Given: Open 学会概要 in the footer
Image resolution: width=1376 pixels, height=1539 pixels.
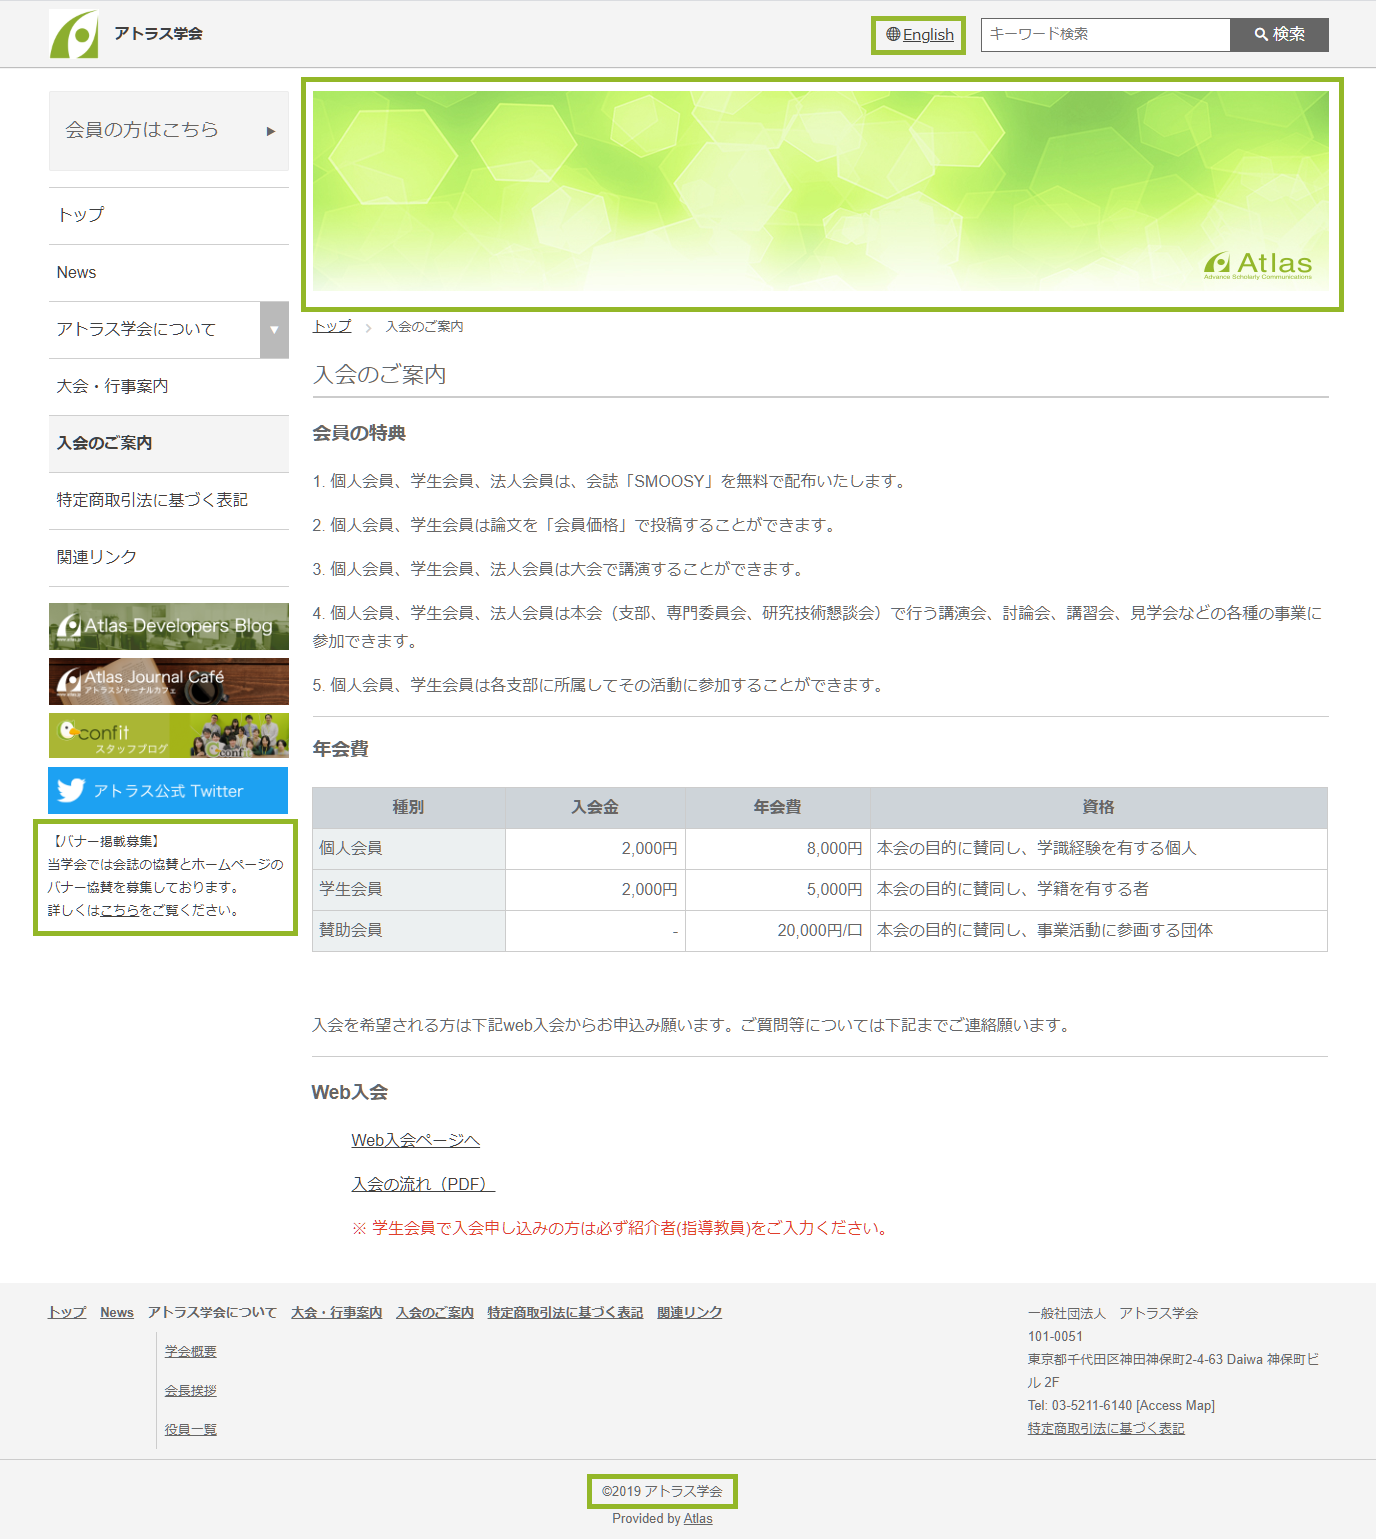Looking at the screenshot, I should (x=190, y=1352).
